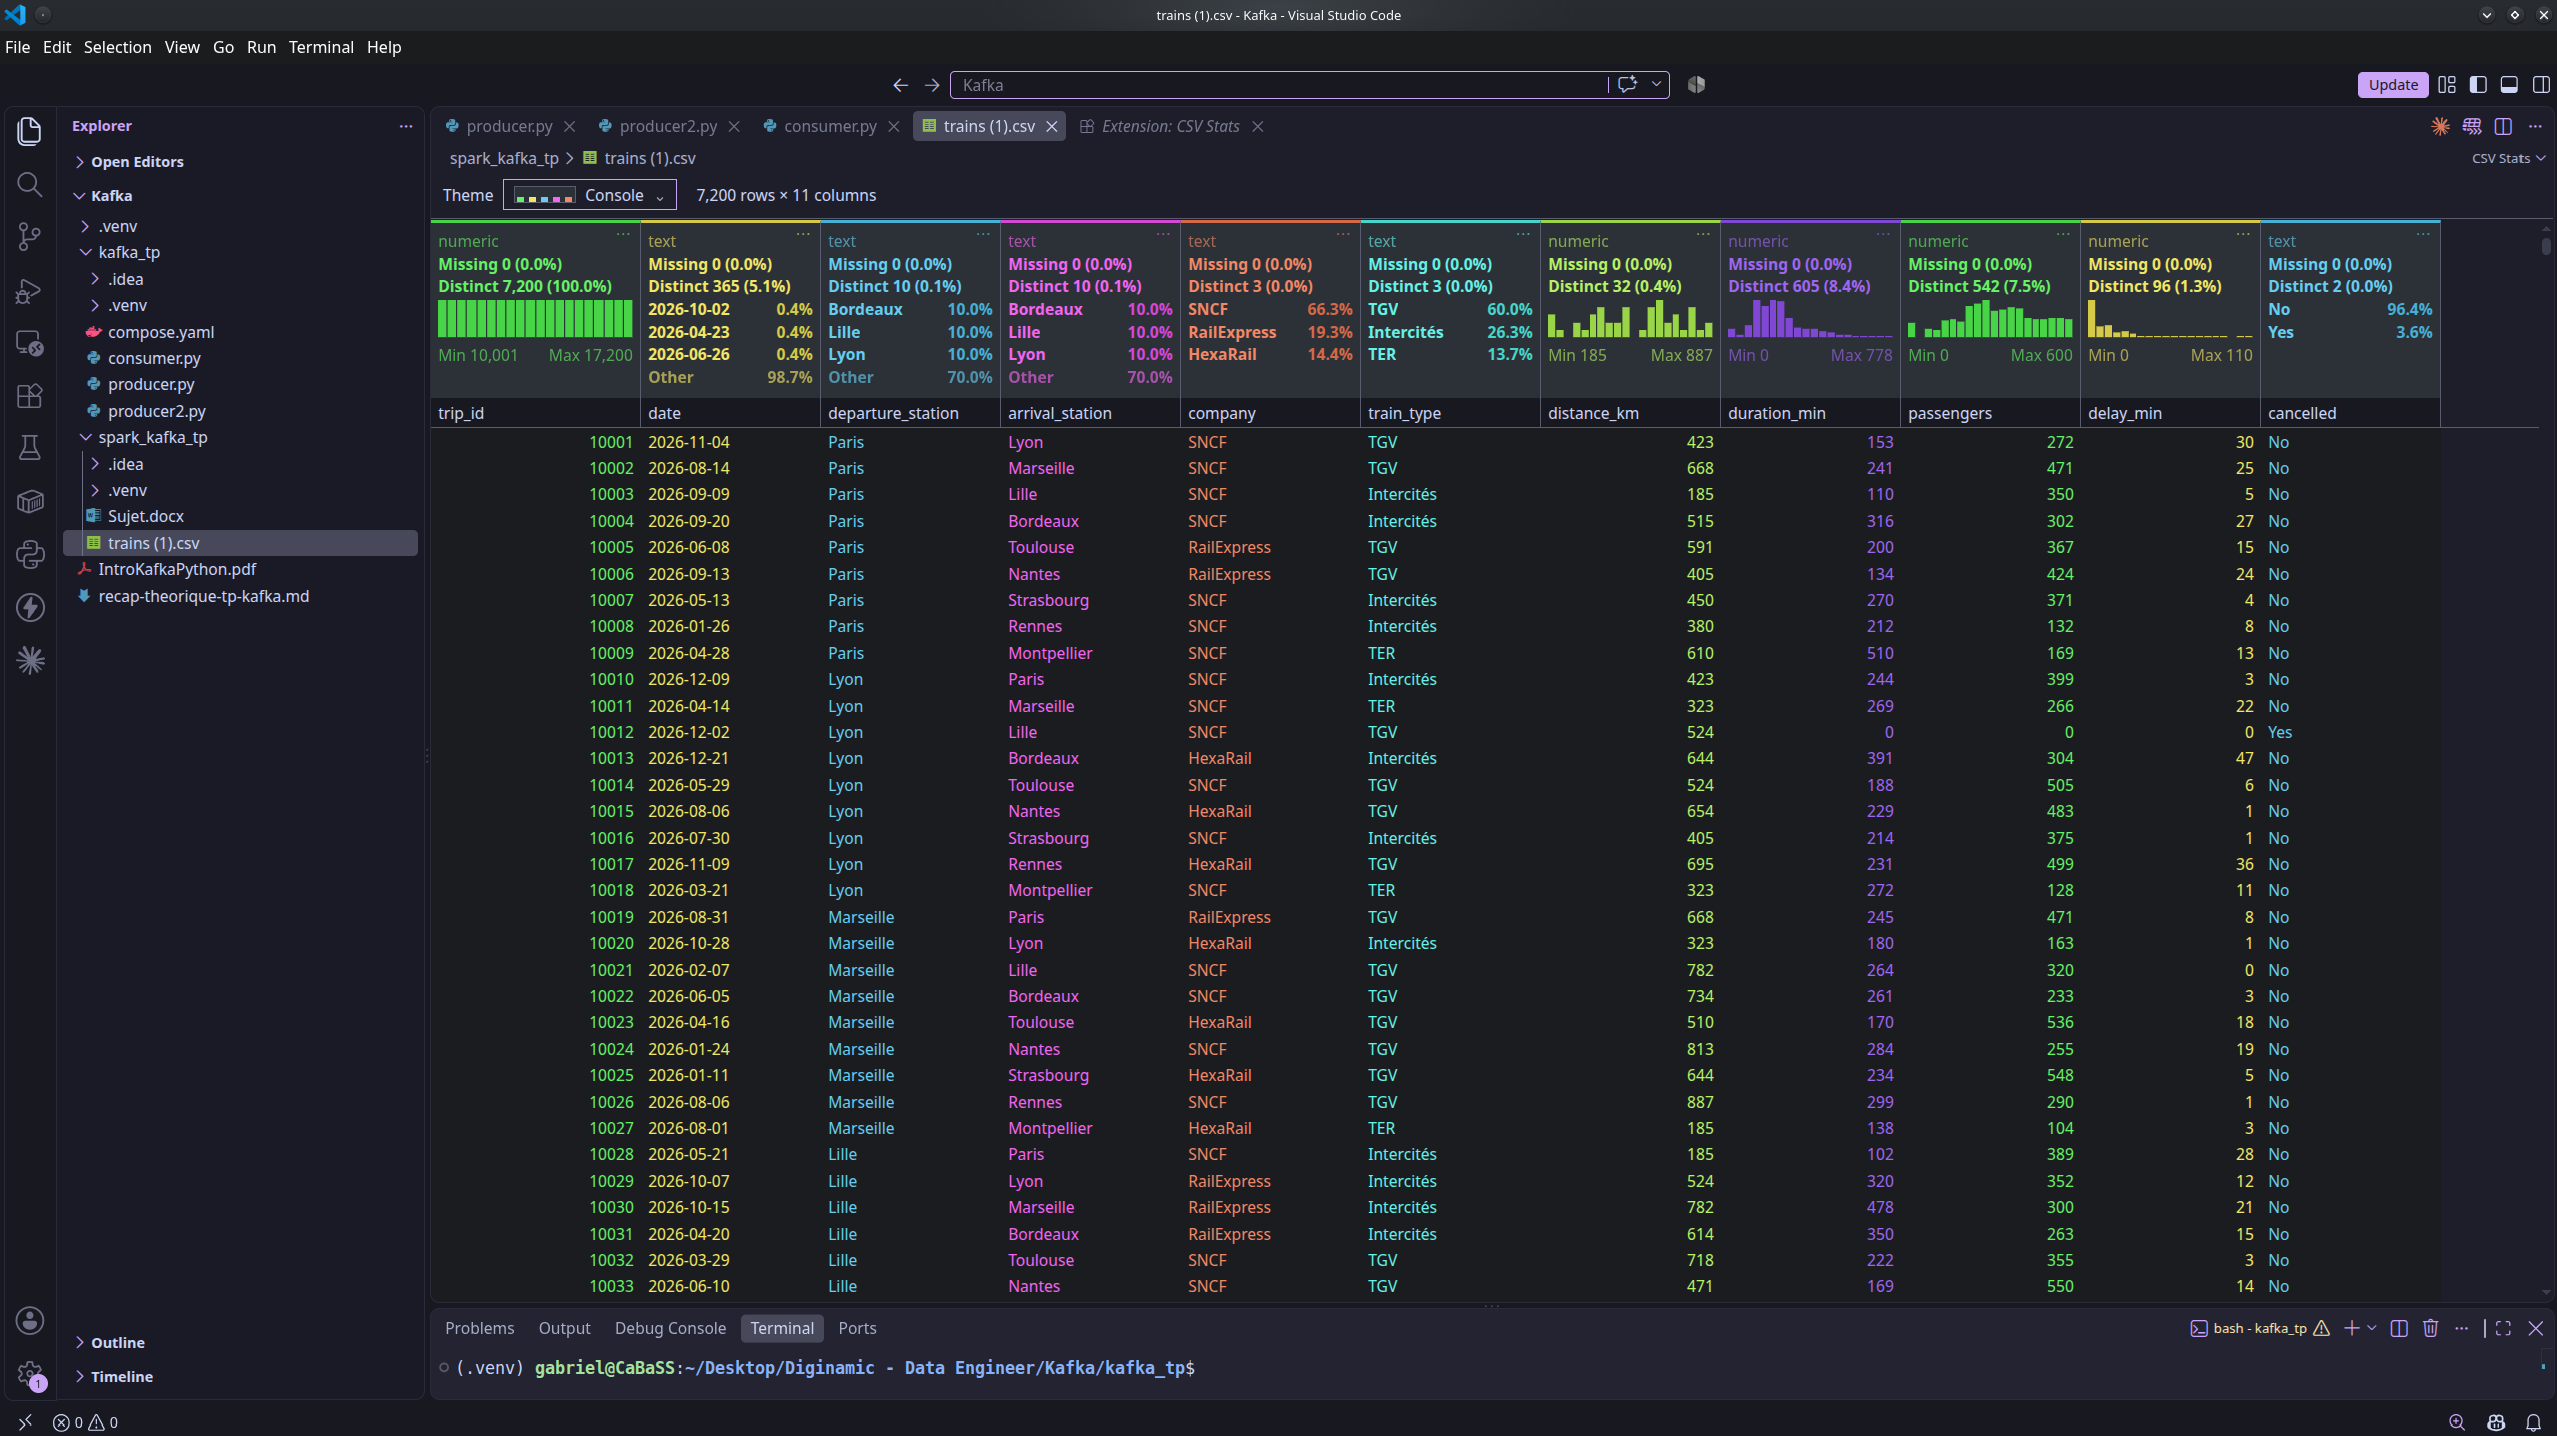Go back with the navigation arrow
The image size is (2557, 1436).
click(900, 85)
